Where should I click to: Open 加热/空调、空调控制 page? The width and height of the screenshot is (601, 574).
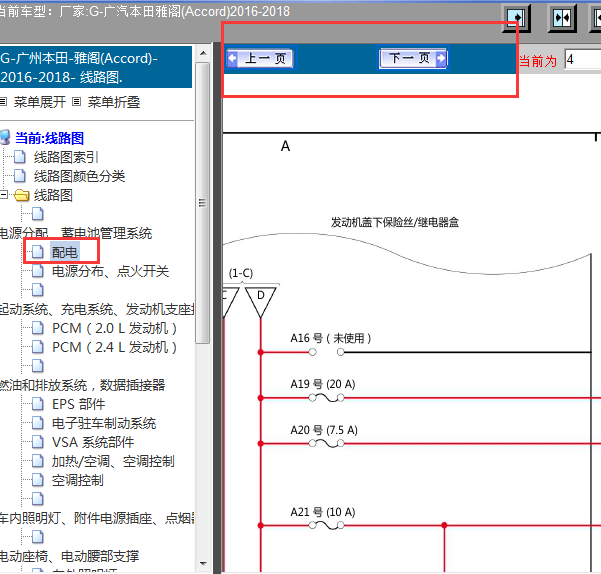click(x=113, y=461)
